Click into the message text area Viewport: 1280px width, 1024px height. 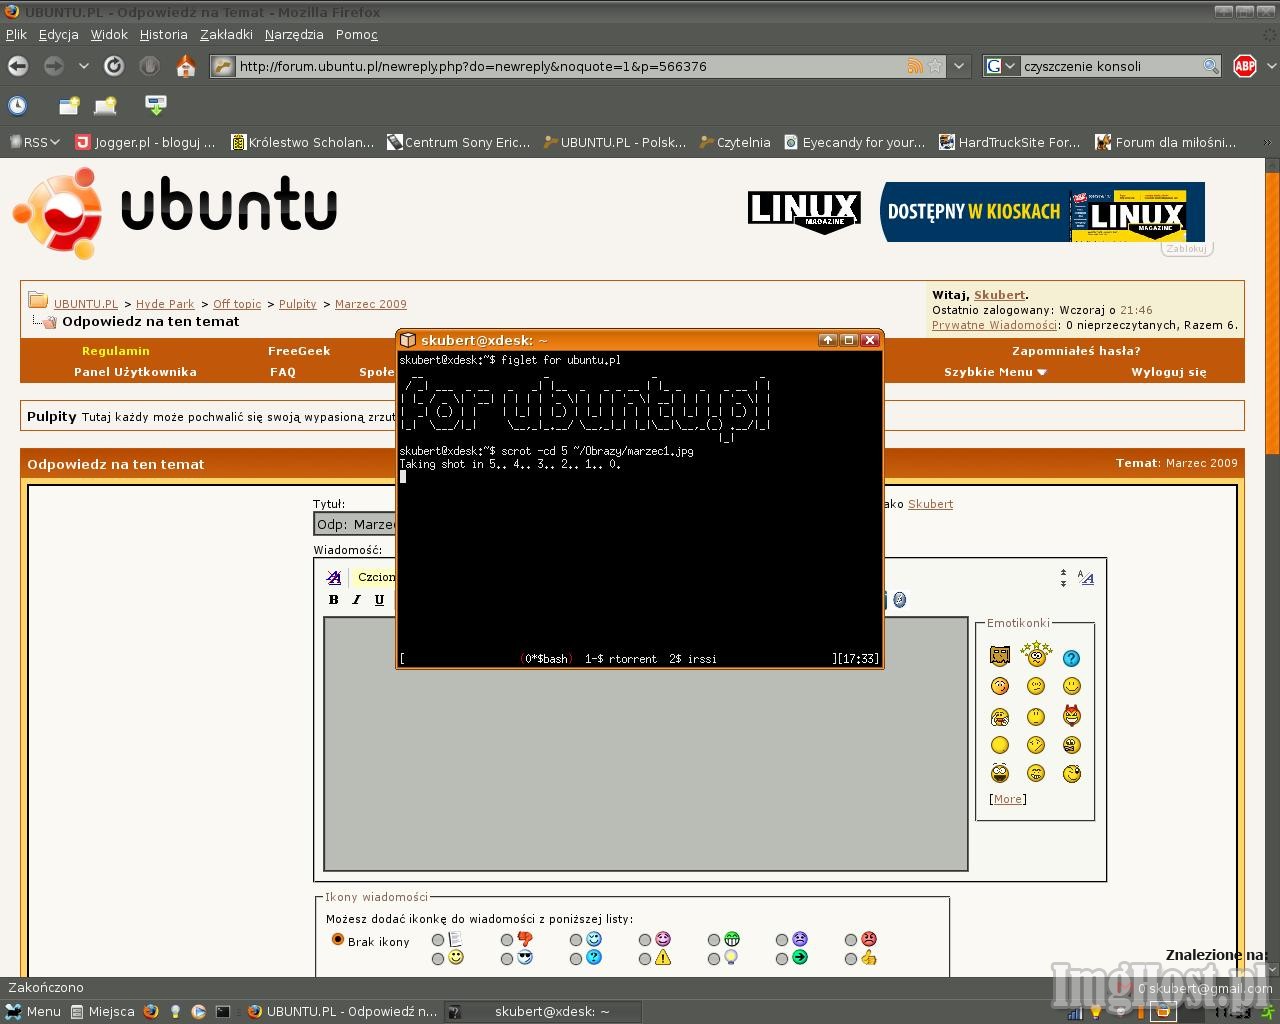click(x=646, y=744)
